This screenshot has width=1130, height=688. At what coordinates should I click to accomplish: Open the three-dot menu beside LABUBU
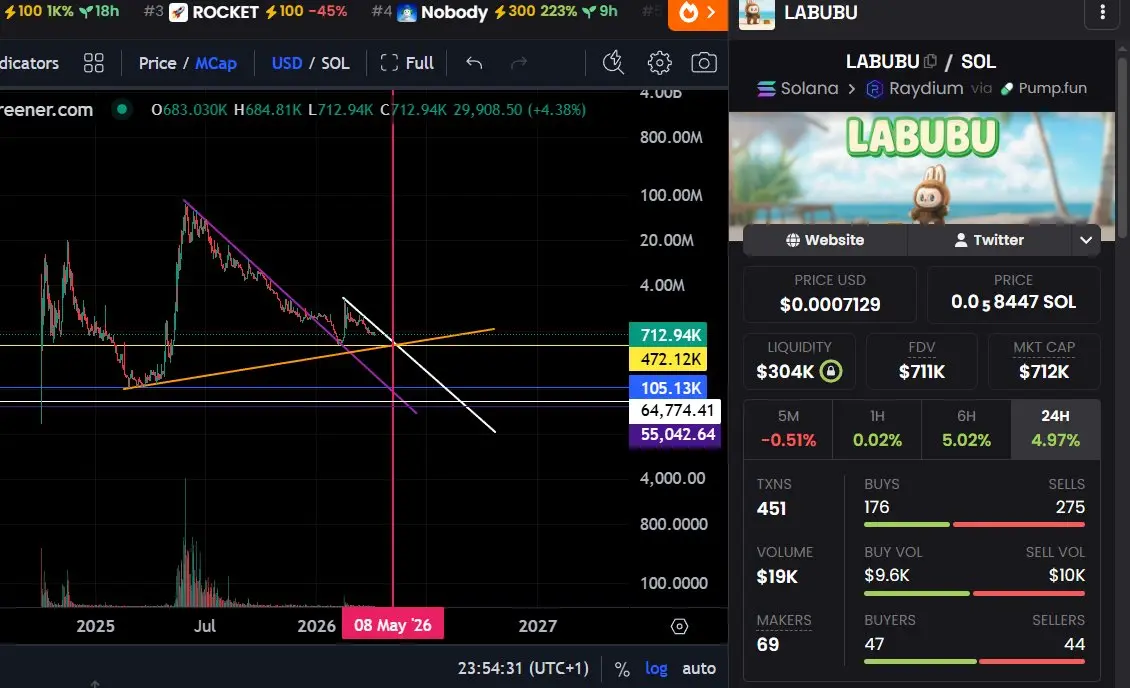coord(1102,12)
